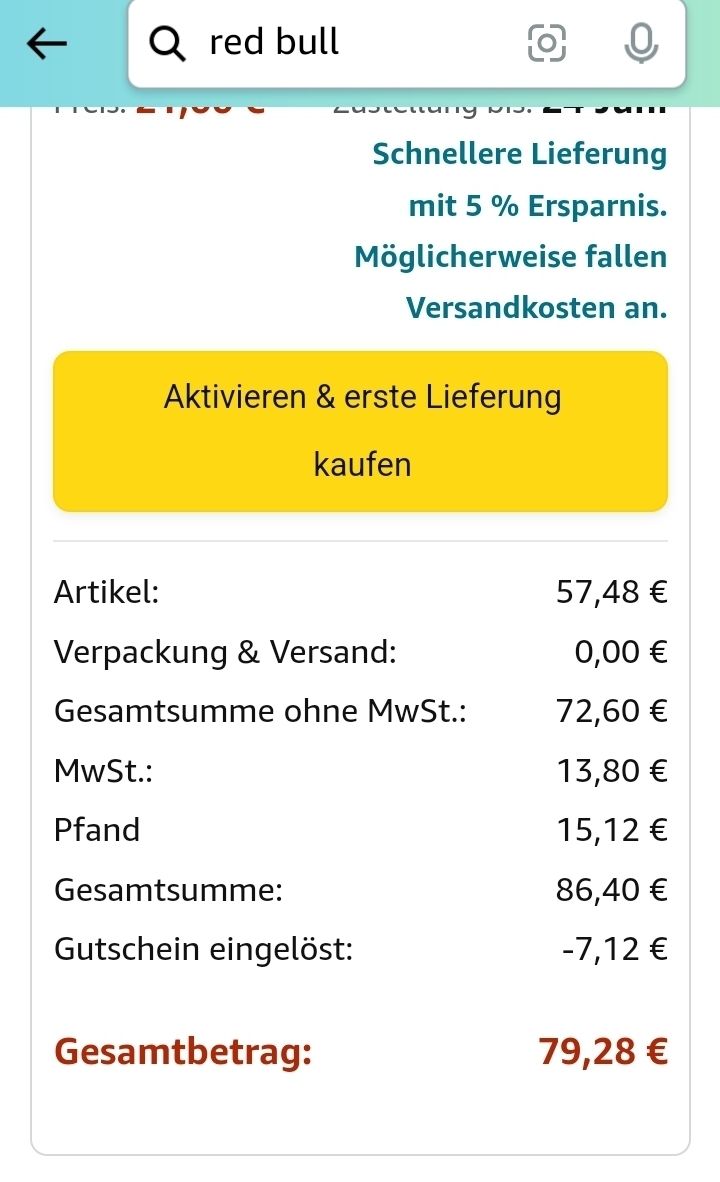Image resolution: width=720 pixels, height=1182 pixels.
Task: Tap the "Verpackung & Versand:" row label
Action: click(x=225, y=652)
